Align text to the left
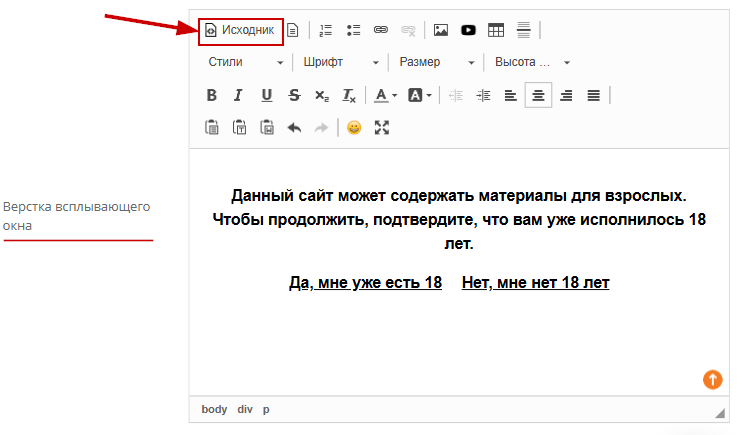Screen dimensions: 740x435 click(x=511, y=95)
